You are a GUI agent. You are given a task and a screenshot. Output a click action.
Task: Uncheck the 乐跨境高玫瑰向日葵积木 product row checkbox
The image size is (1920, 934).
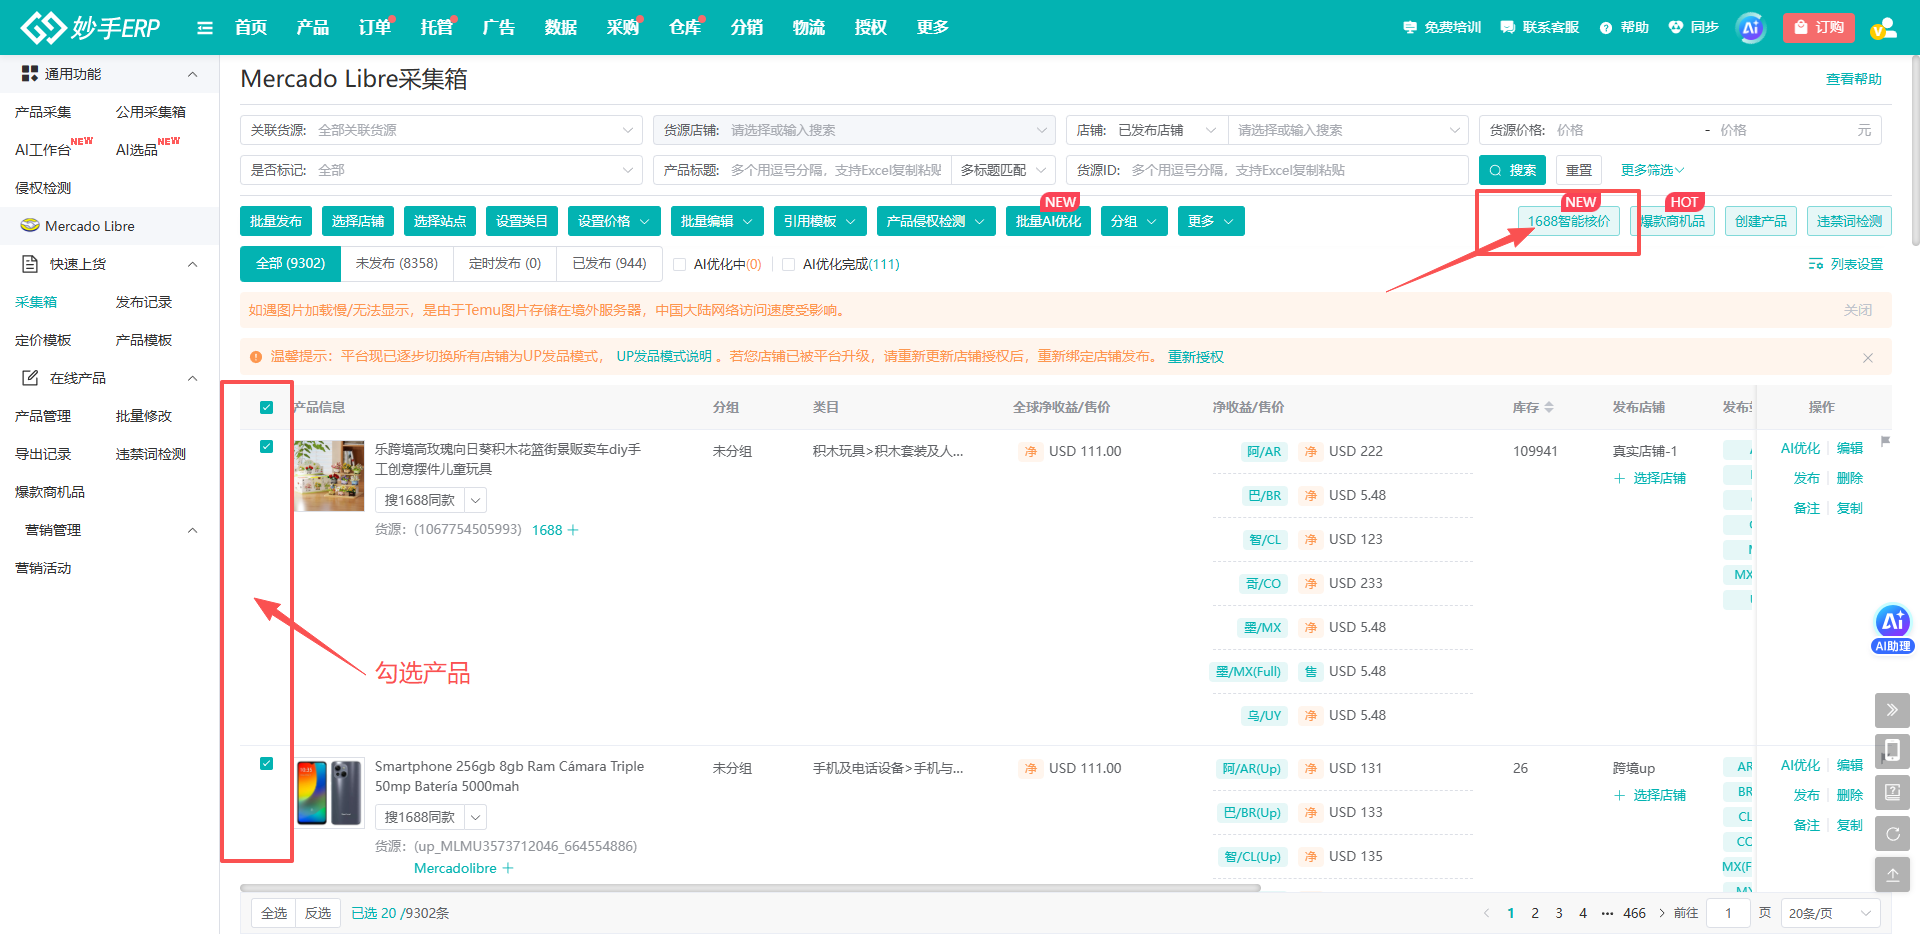pyautogui.click(x=266, y=446)
